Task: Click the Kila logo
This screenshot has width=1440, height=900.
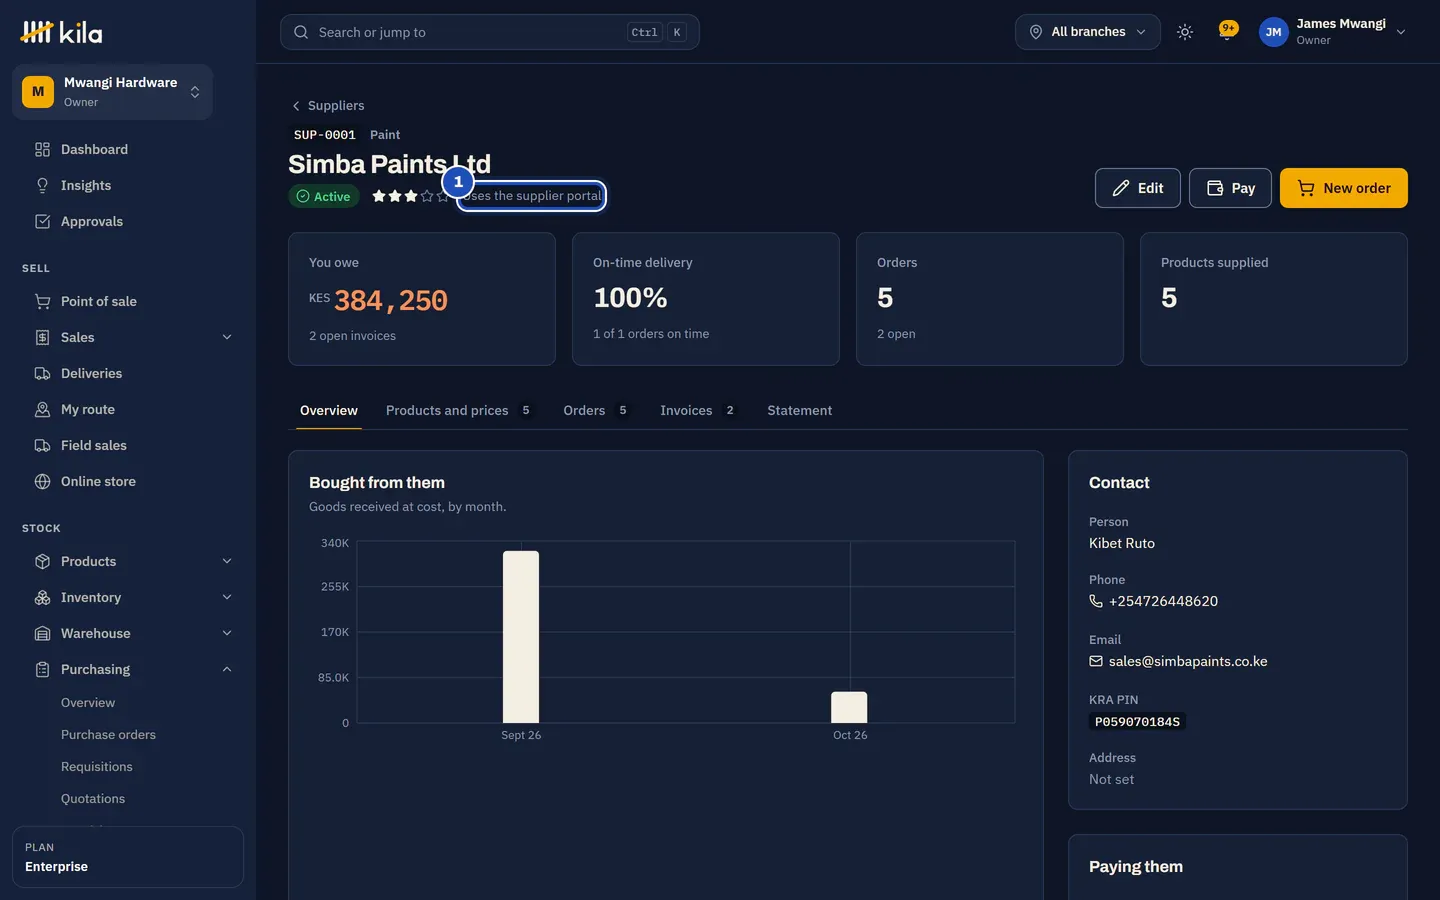Action: (x=61, y=32)
